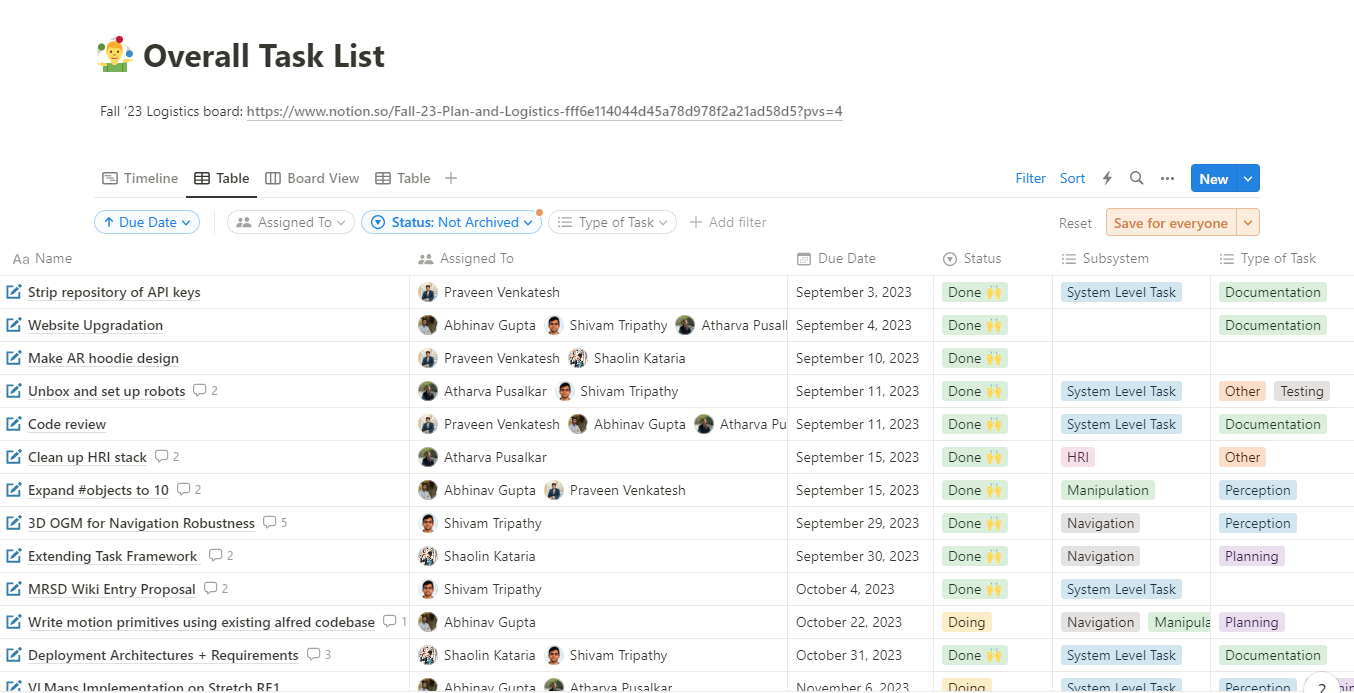
Task: Switch to the Board View tab
Action: 312,178
